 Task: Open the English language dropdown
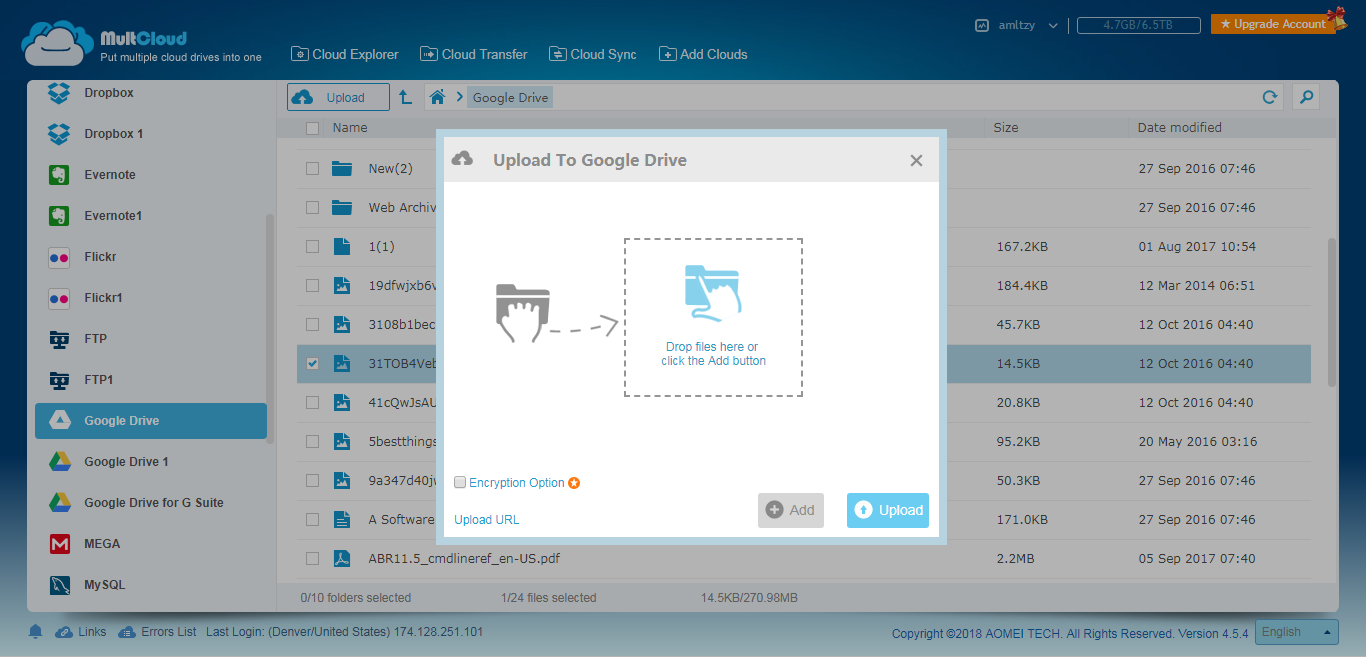coord(1298,632)
